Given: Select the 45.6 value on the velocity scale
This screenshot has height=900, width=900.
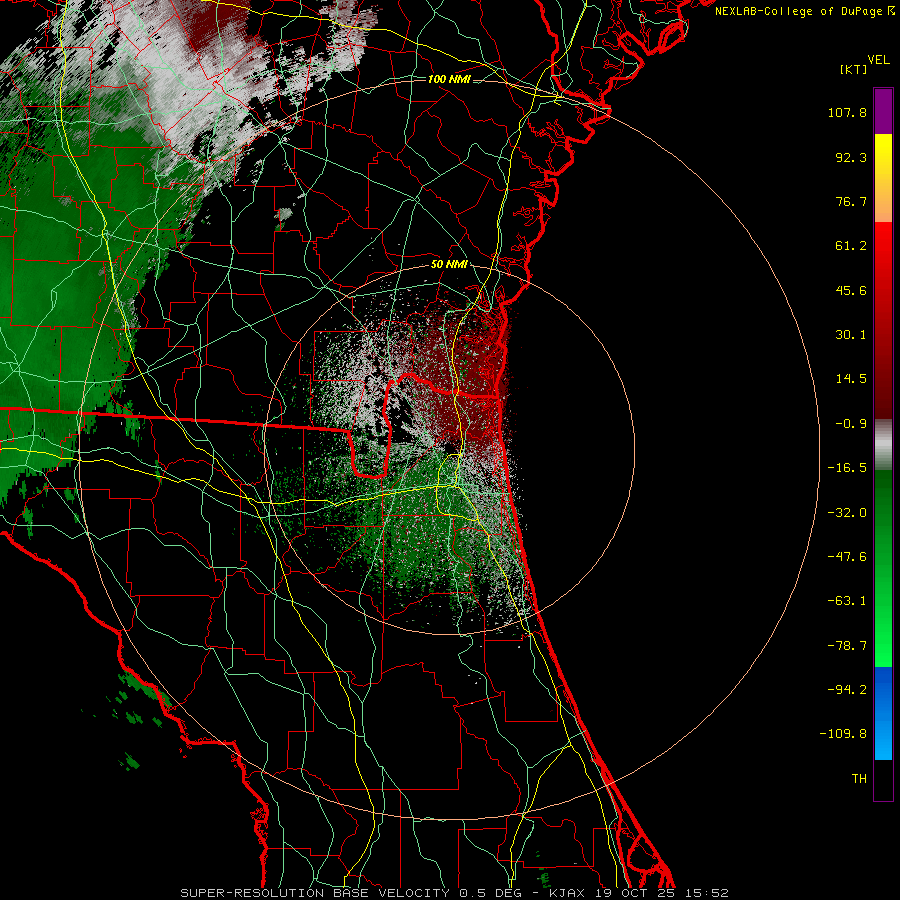Looking at the screenshot, I should 851,290.
